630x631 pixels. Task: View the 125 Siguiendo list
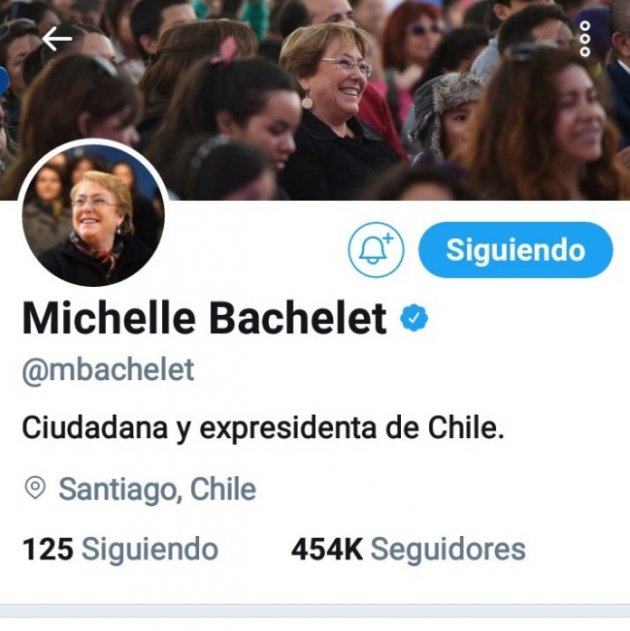tap(120, 549)
